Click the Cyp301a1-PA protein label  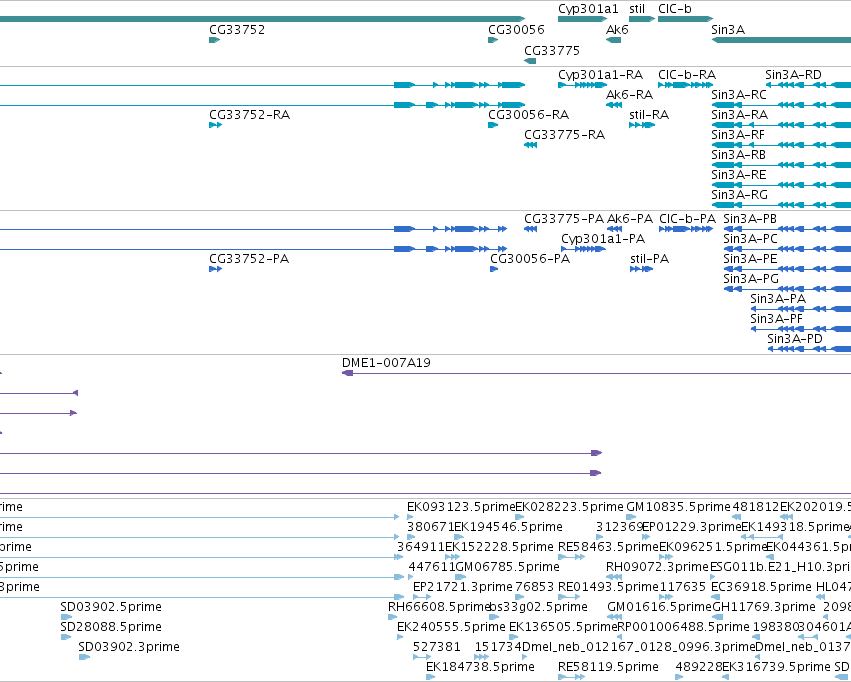[x=603, y=239]
